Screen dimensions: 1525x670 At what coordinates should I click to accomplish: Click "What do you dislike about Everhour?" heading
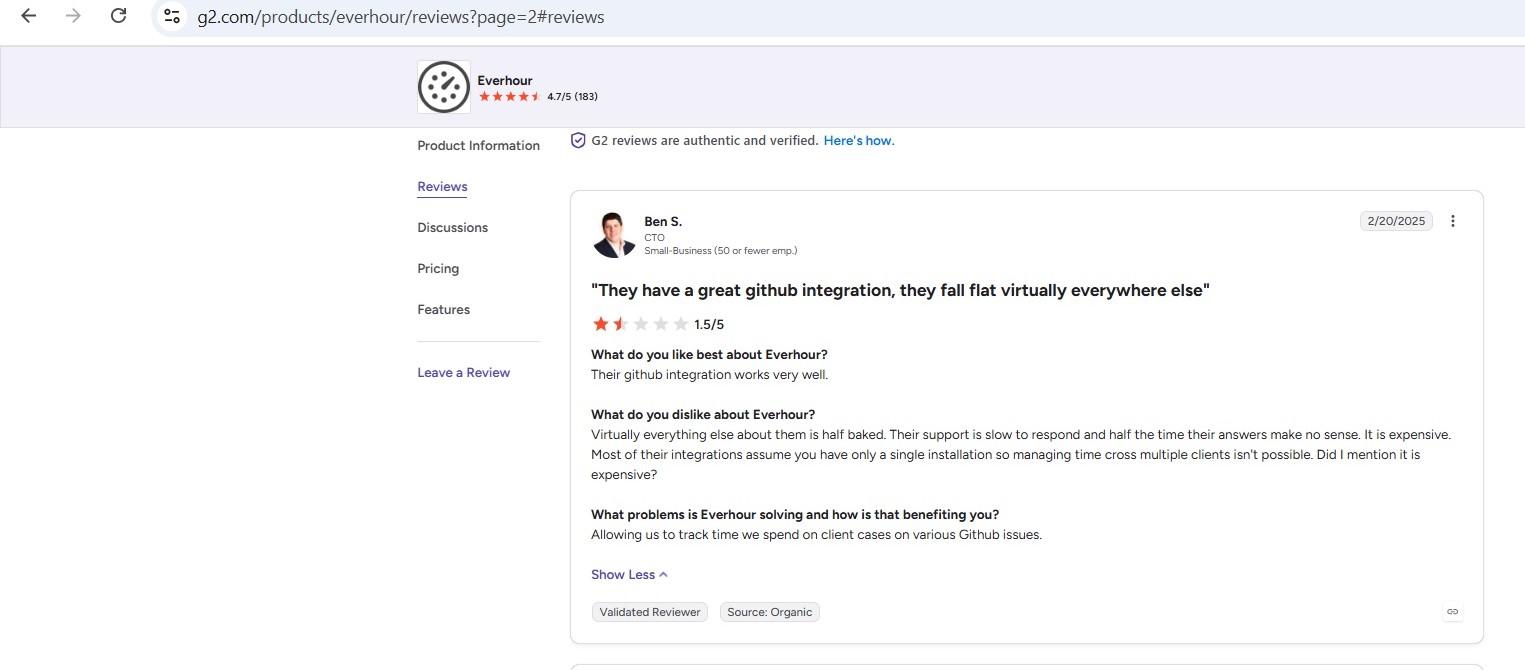[703, 415]
